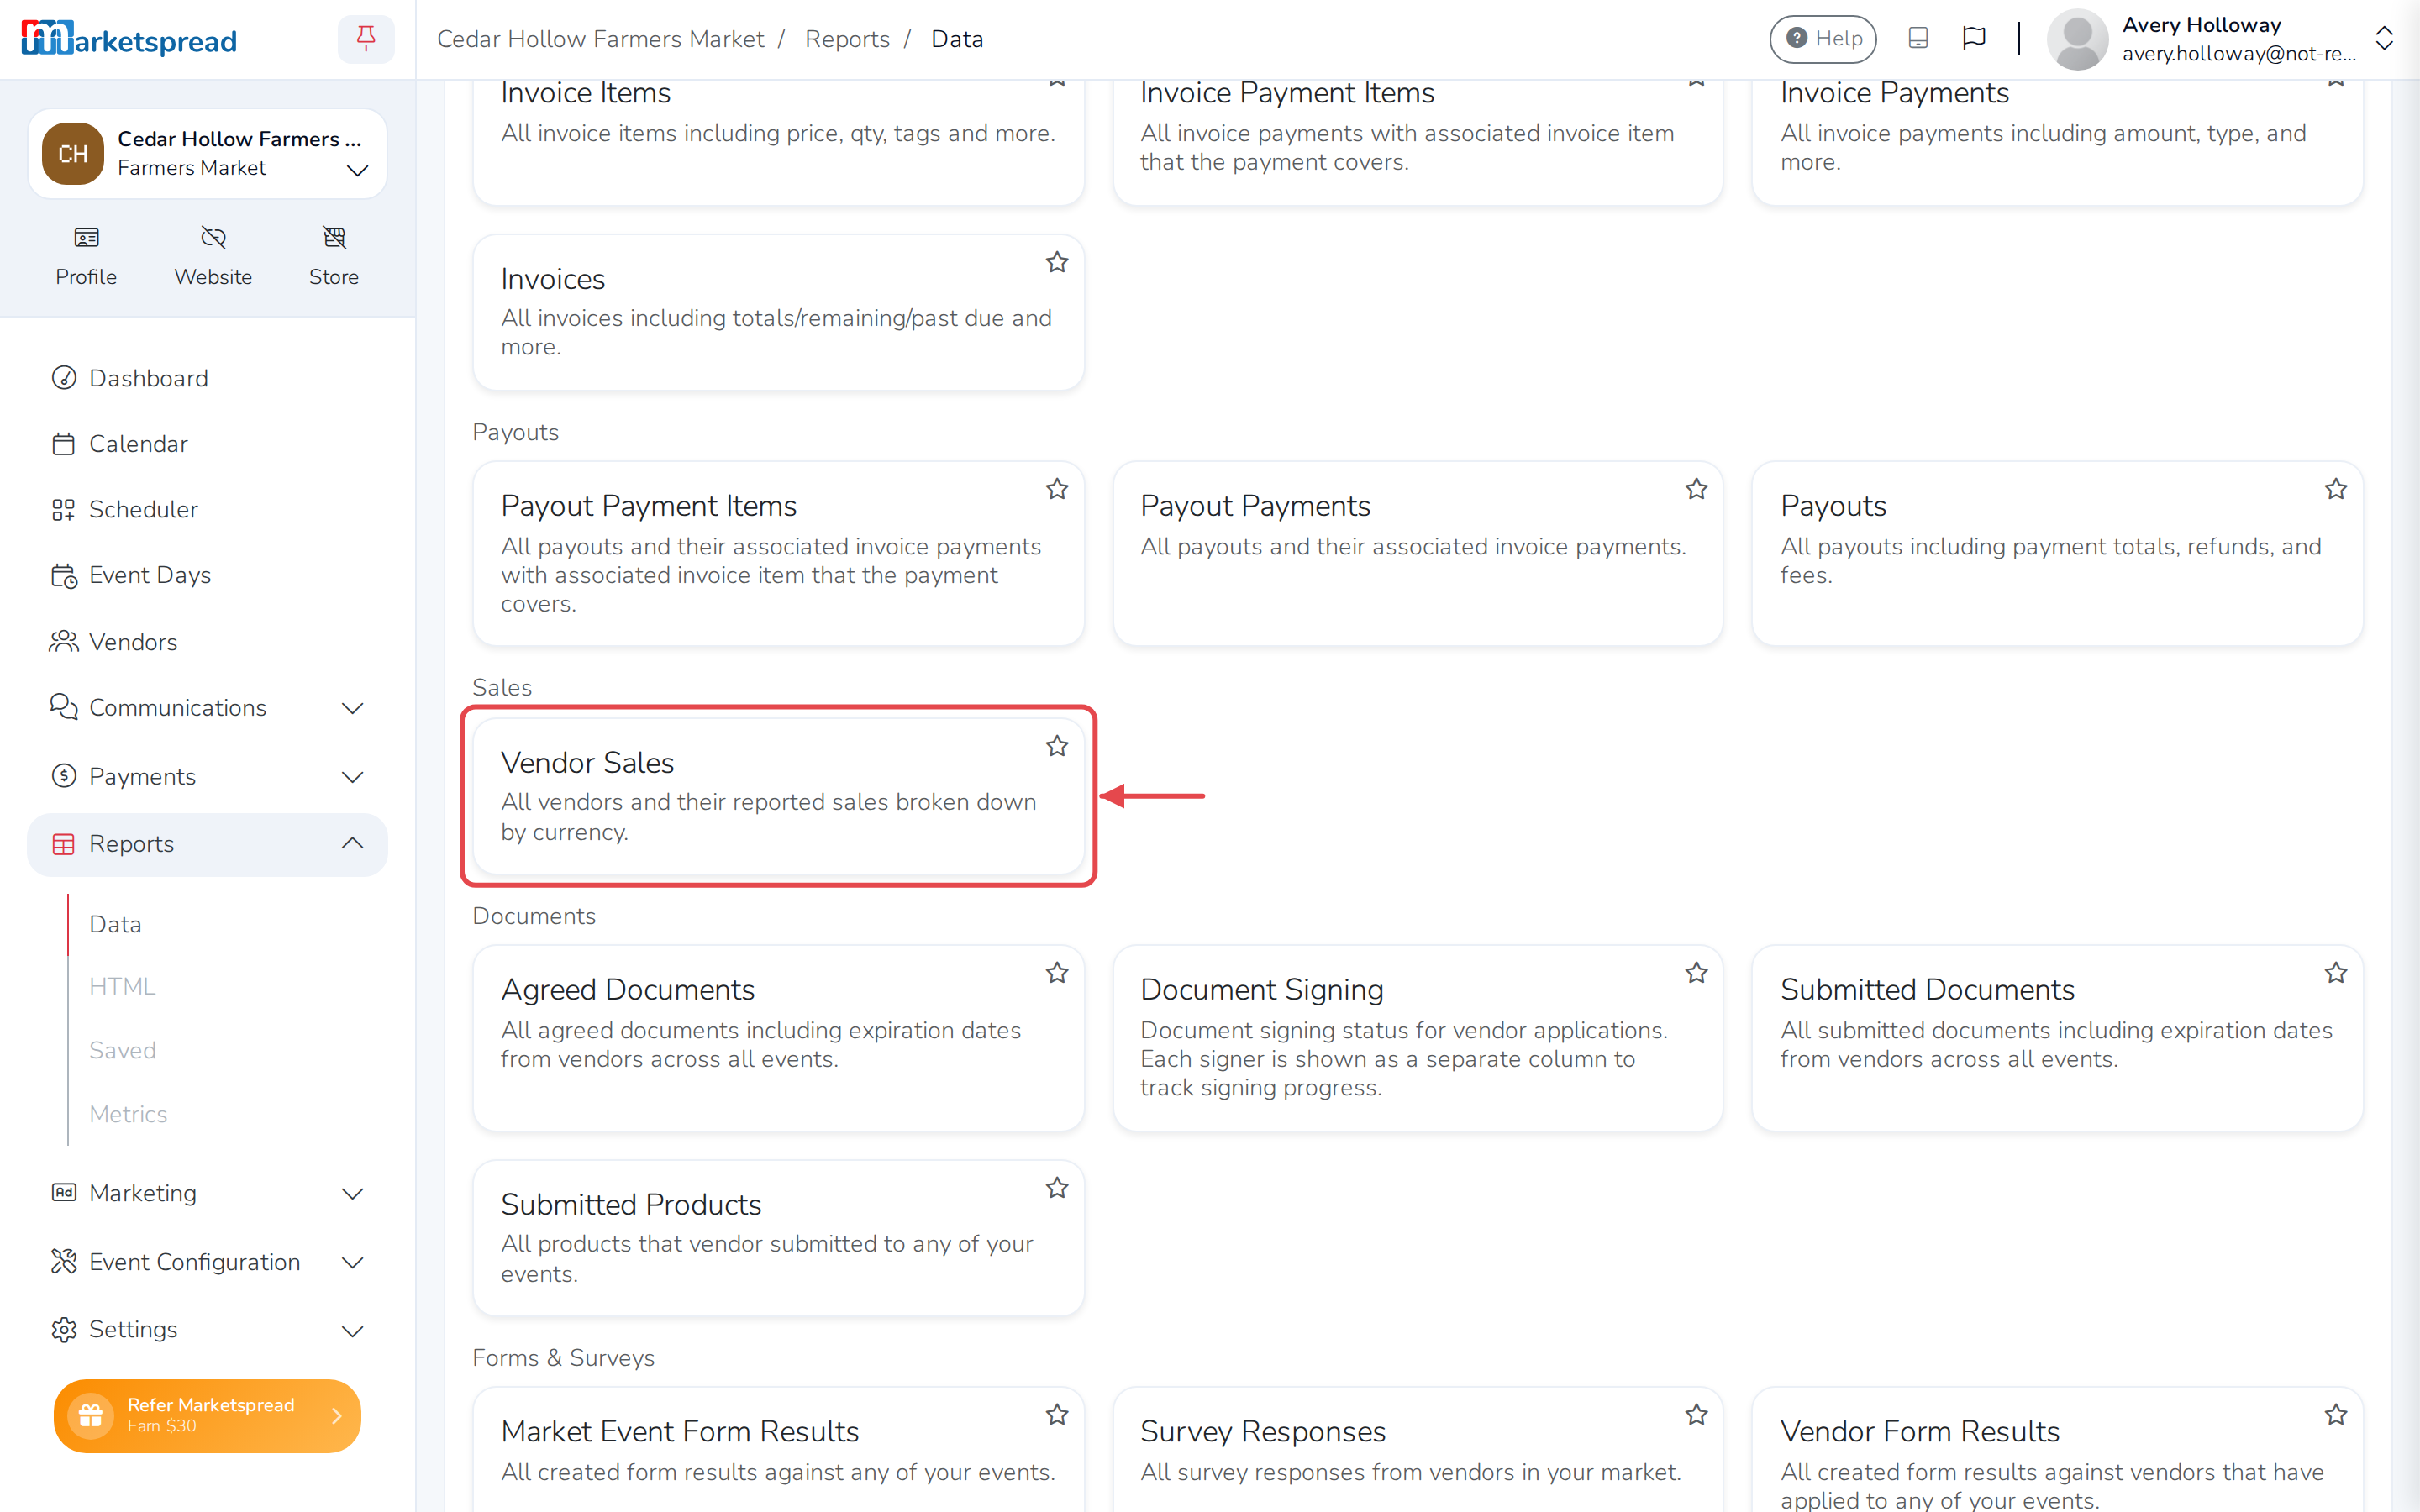
Task: Click the pin sidebar icon
Action: click(366, 39)
